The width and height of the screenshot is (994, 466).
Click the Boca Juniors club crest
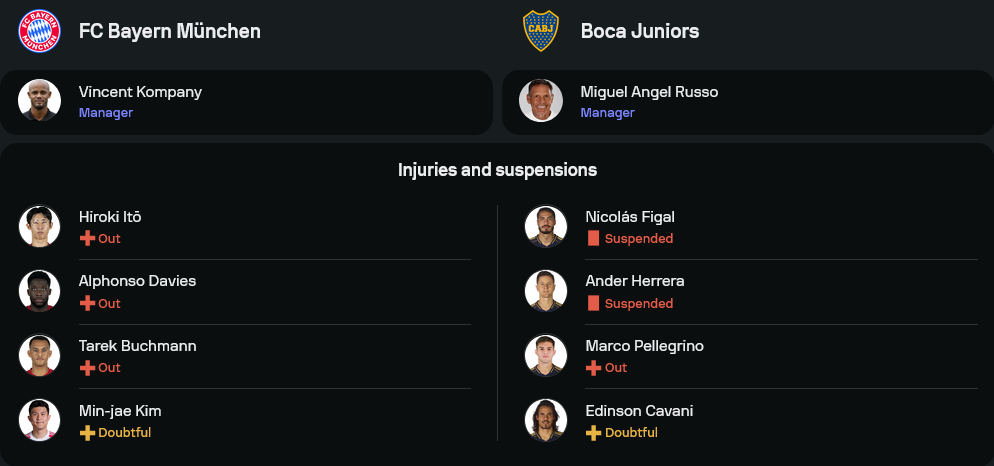pyautogui.click(x=541, y=31)
